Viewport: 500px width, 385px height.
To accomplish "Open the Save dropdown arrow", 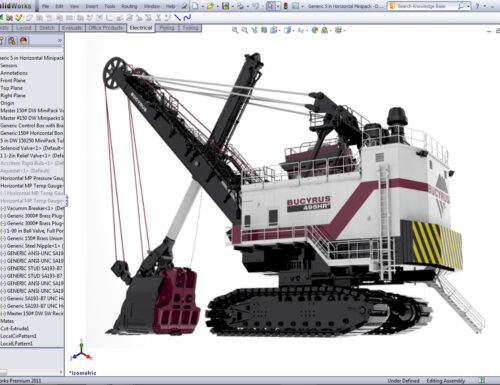I will tap(232, 6).
